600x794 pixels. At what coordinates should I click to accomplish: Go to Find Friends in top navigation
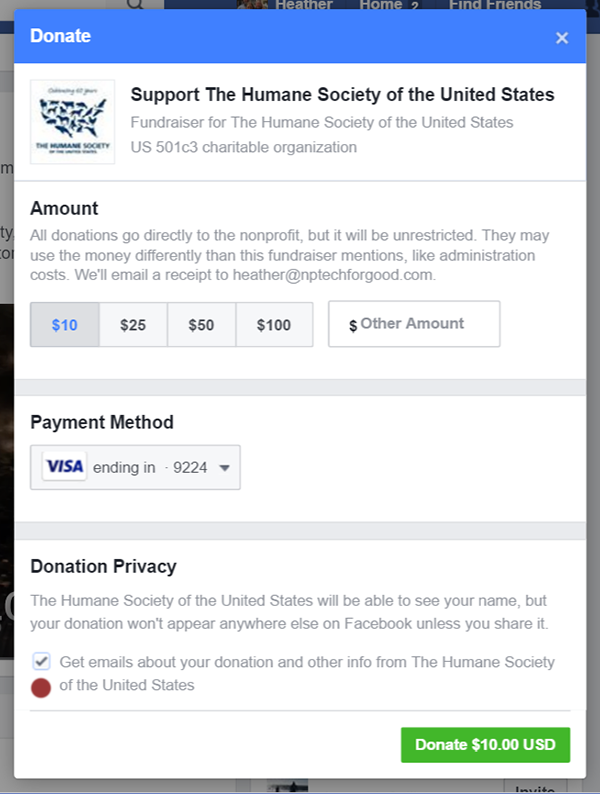click(x=495, y=5)
